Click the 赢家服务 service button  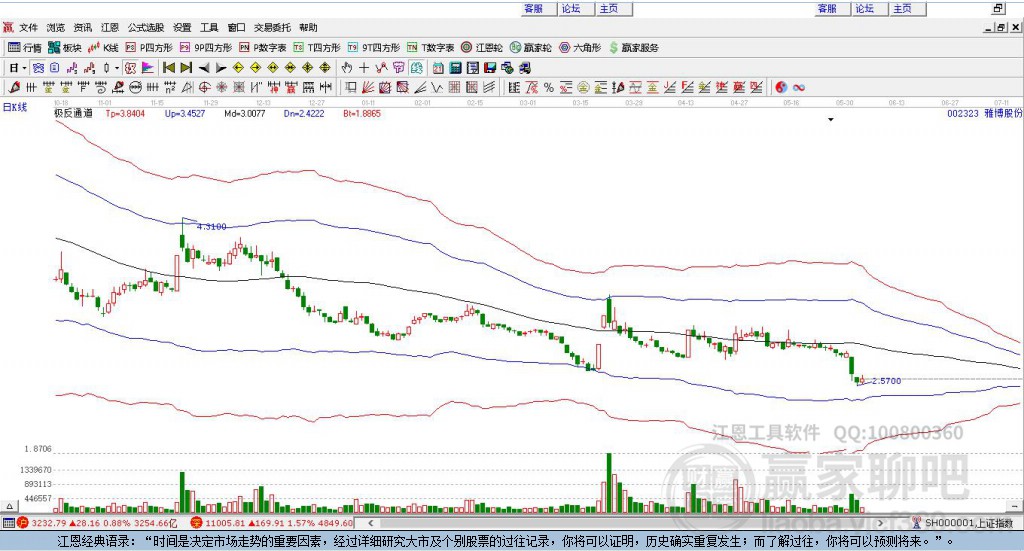coord(634,47)
